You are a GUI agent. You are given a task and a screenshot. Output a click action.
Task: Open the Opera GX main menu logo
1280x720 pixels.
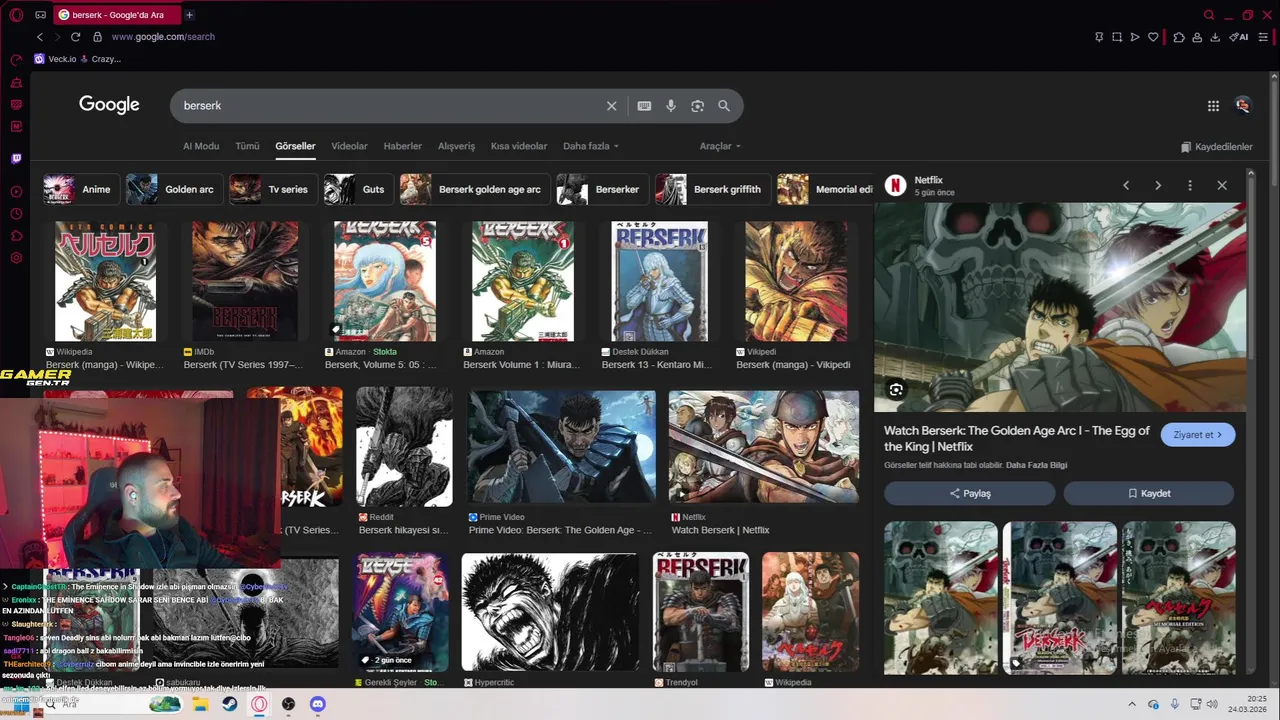point(16,15)
